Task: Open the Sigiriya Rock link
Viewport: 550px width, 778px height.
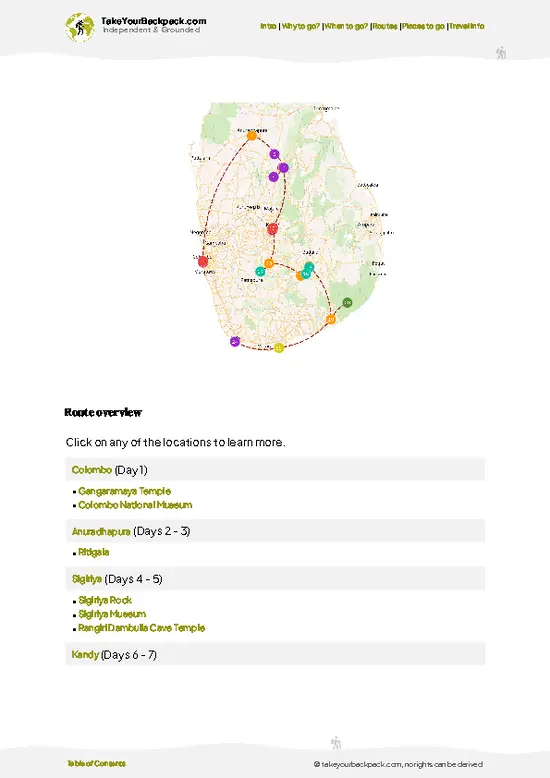Action: [105, 600]
